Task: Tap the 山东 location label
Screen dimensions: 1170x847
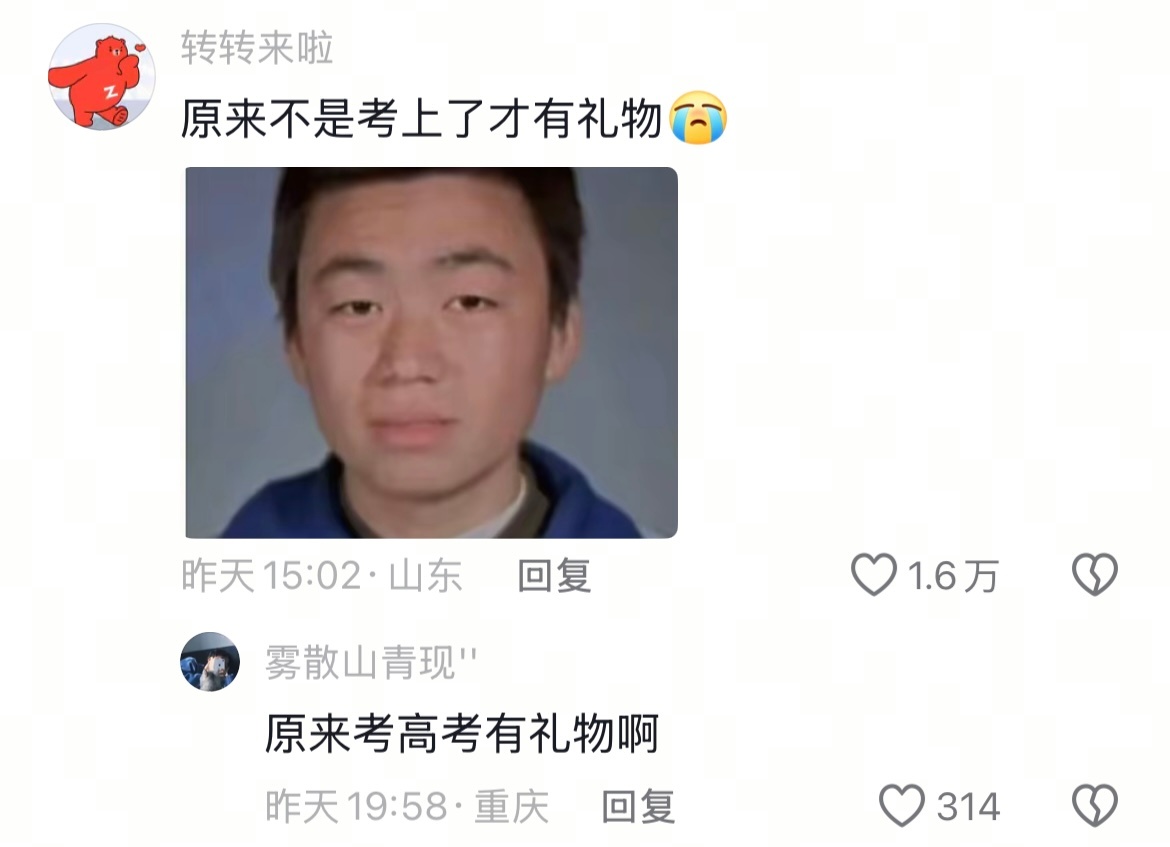Action: pos(426,575)
